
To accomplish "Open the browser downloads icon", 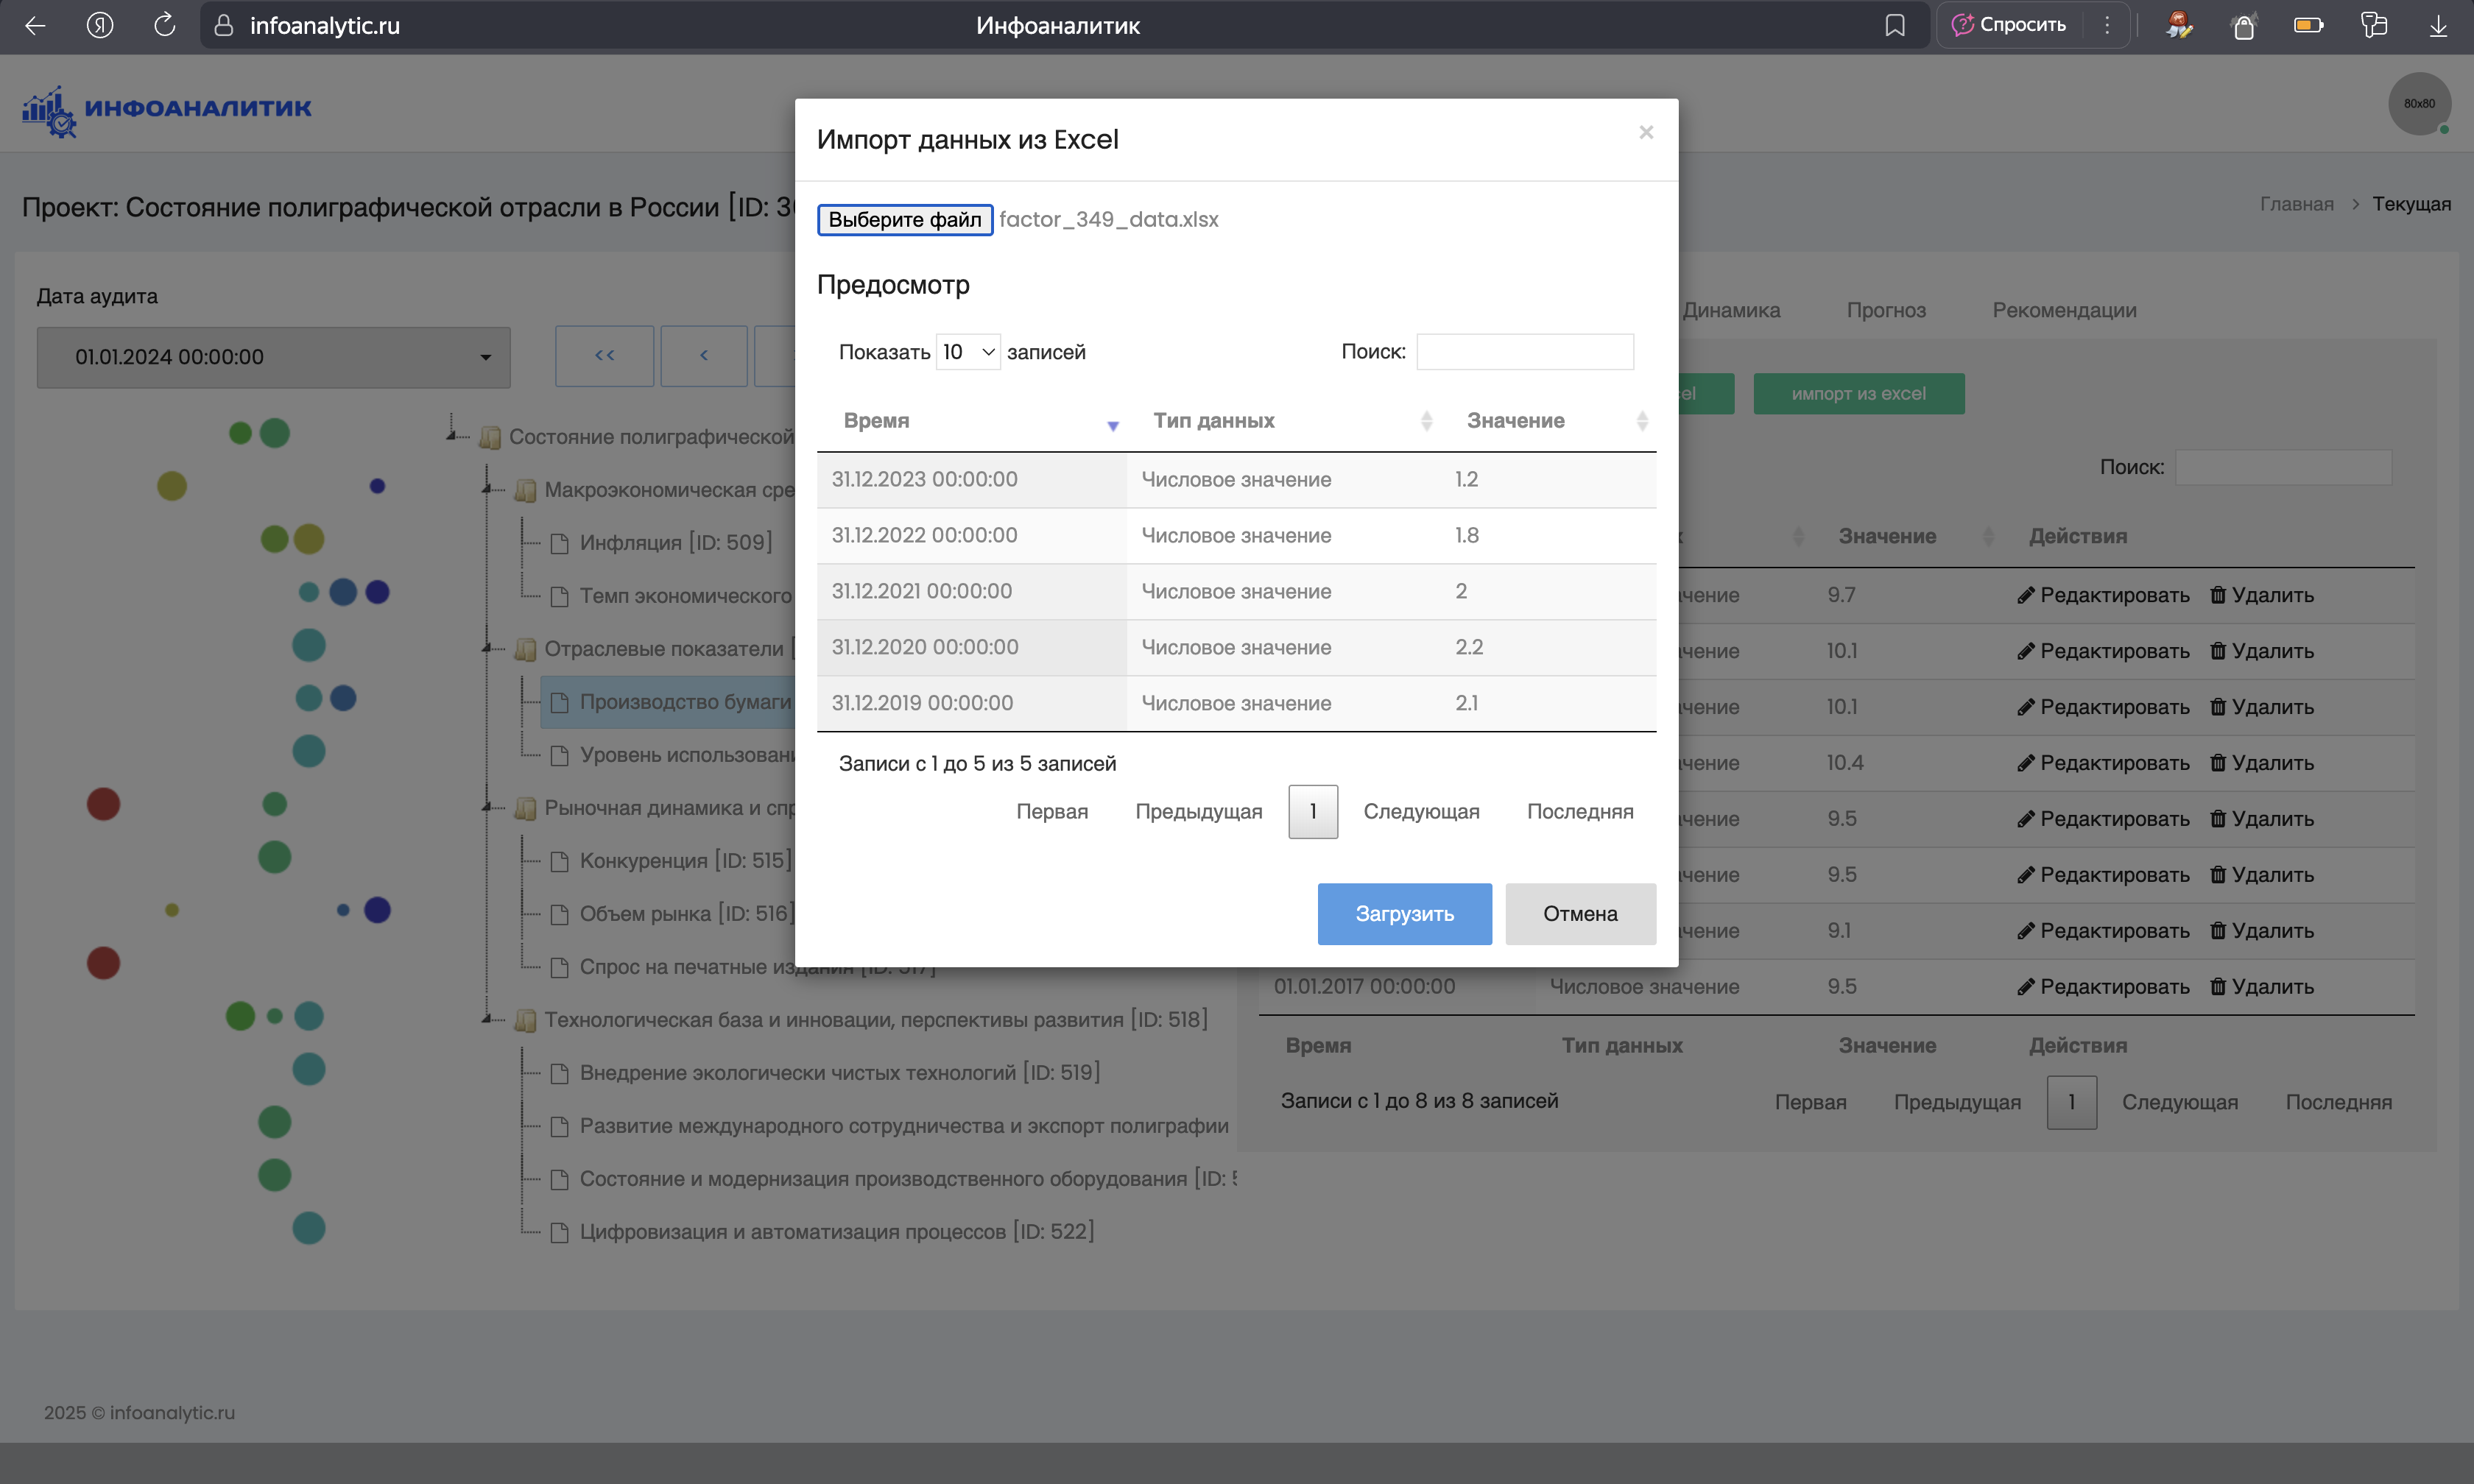I will (x=2438, y=26).
